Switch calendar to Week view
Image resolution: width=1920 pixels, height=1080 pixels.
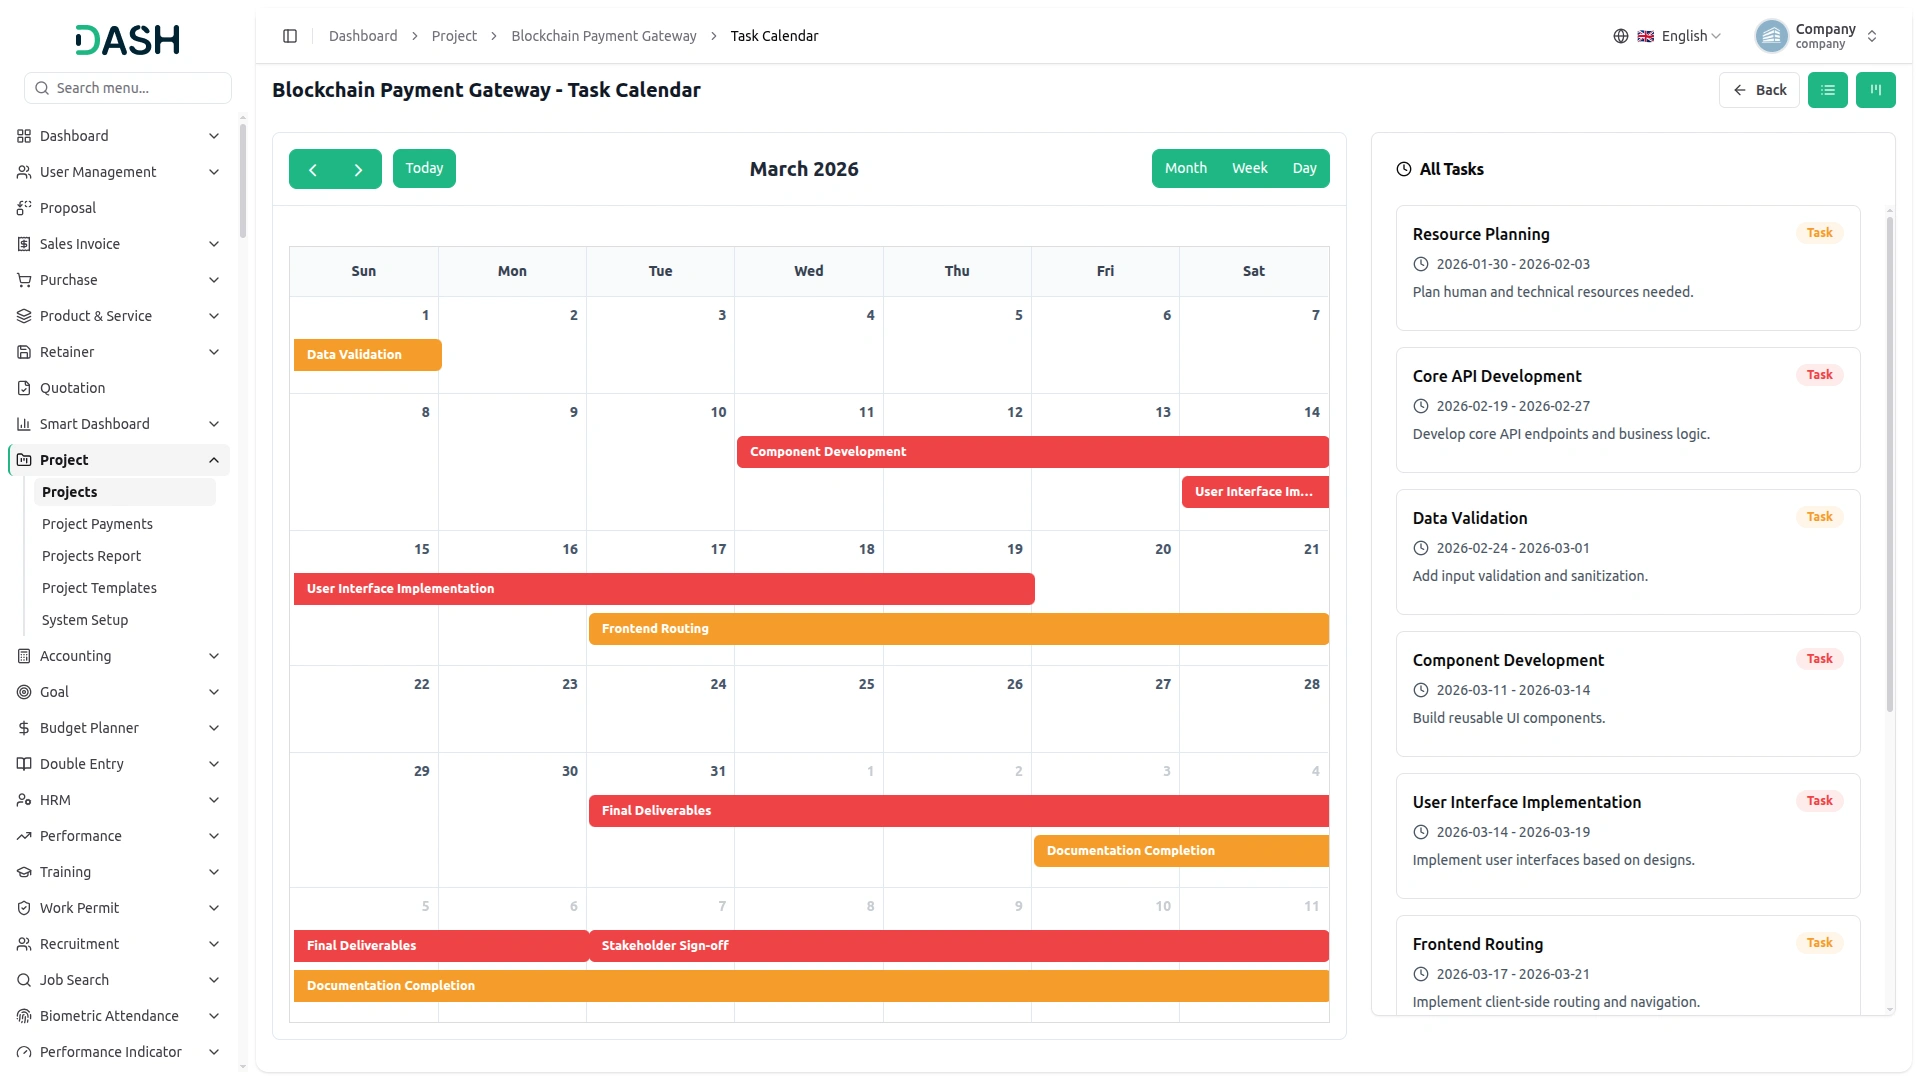[1249, 169]
